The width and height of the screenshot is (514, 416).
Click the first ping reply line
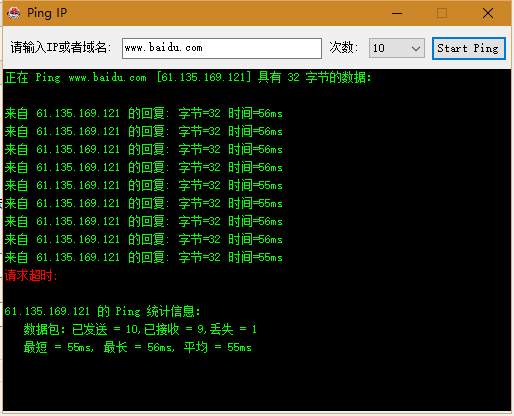(x=144, y=114)
